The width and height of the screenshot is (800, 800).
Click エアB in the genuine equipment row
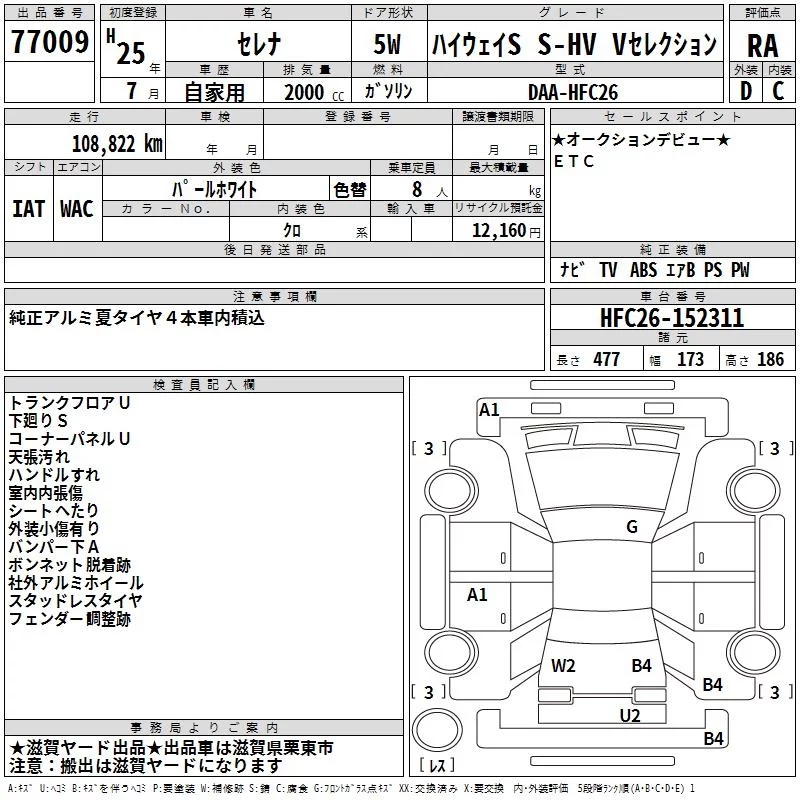(681, 270)
